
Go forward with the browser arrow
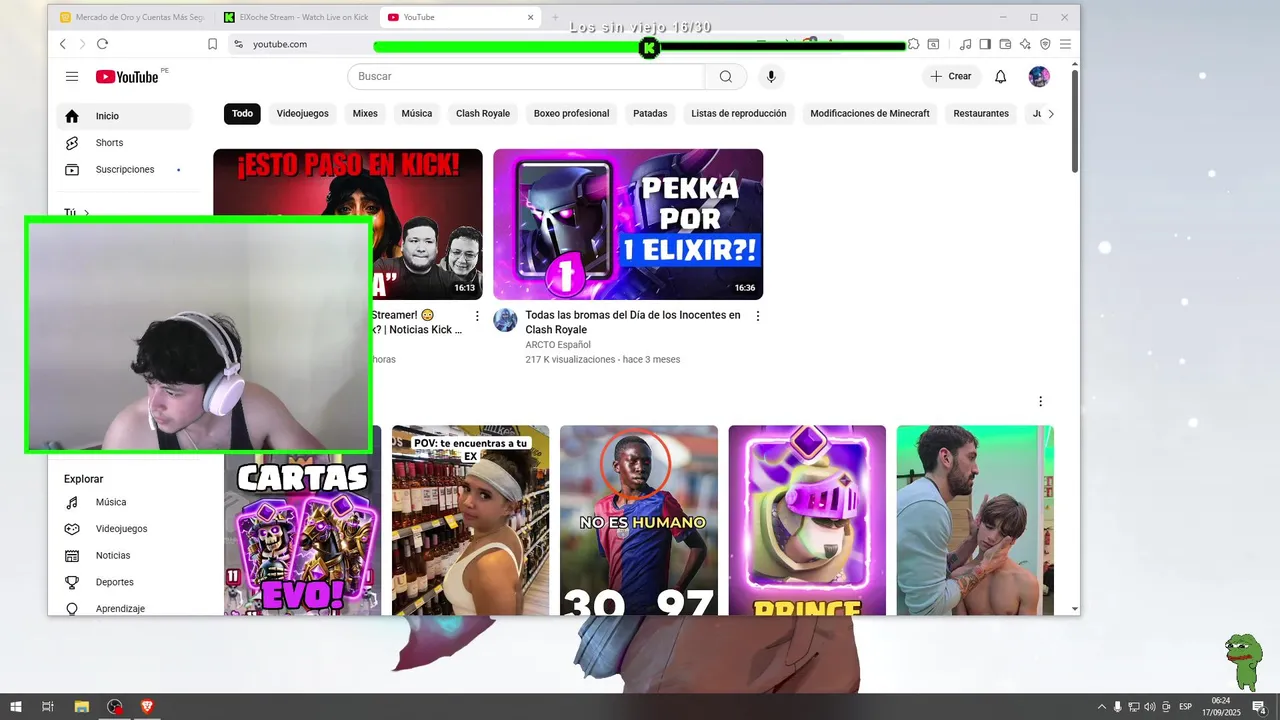click(x=82, y=44)
